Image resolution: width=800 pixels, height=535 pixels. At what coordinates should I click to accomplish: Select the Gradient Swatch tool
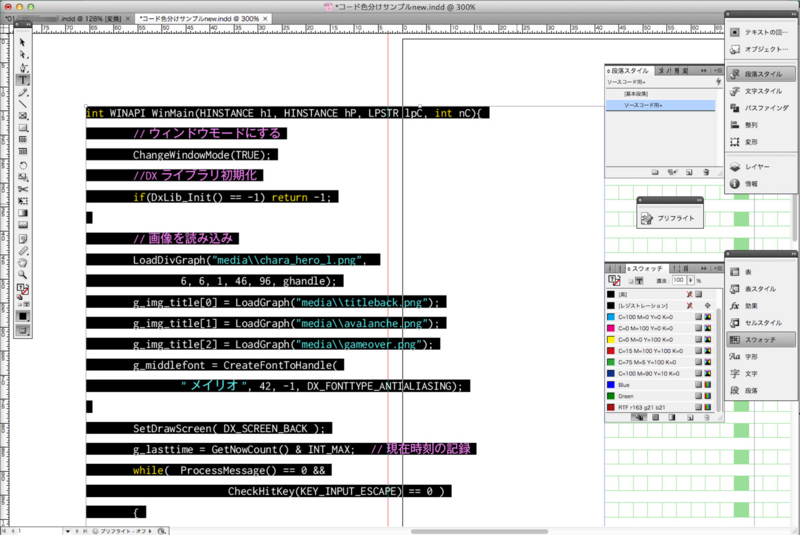23,213
